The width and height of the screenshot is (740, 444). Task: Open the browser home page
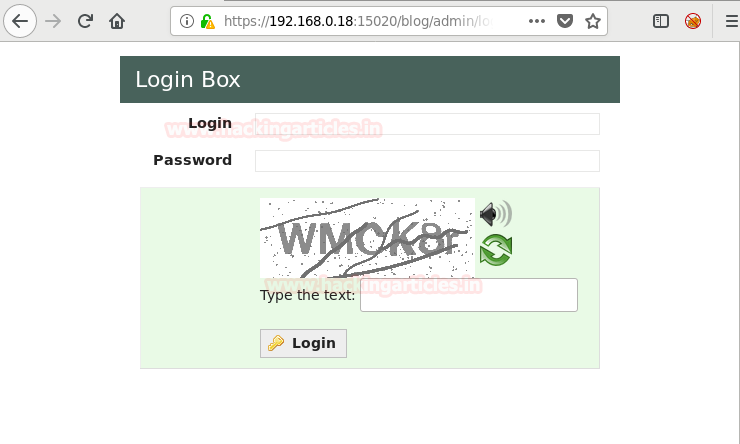click(117, 21)
